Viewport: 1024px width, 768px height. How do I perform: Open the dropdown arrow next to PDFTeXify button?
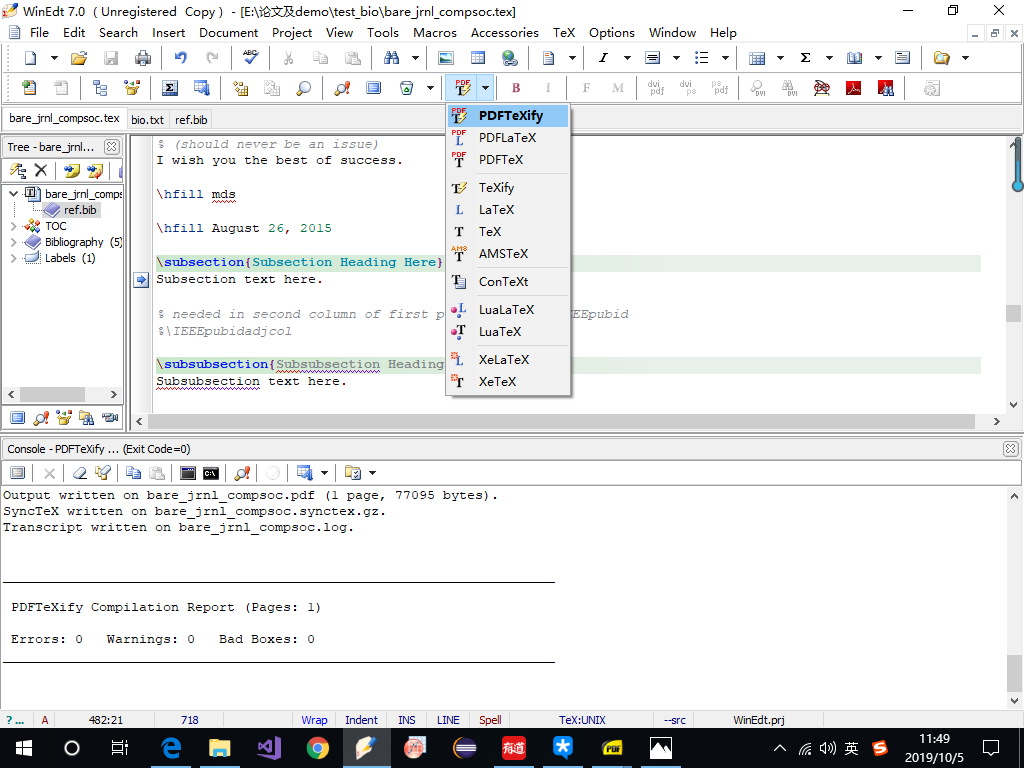tap(485, 88)
